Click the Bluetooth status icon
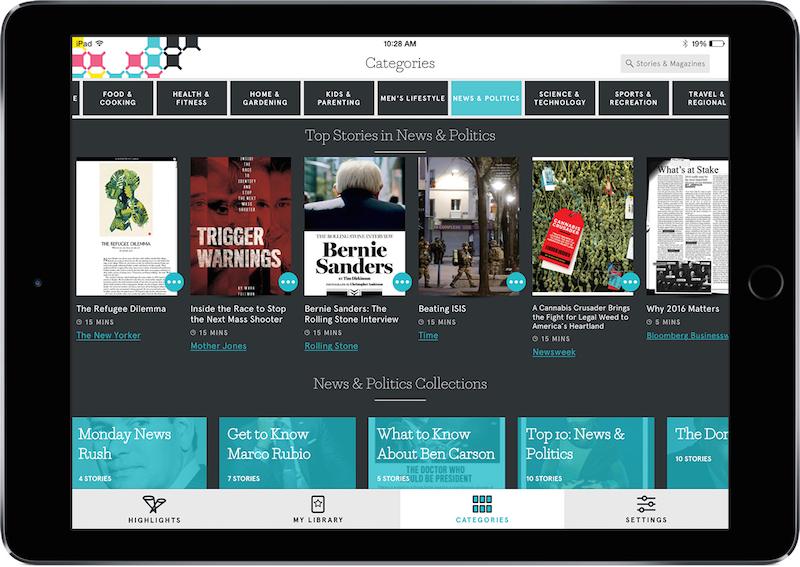The image size is (800, 567). coord(685,44)
